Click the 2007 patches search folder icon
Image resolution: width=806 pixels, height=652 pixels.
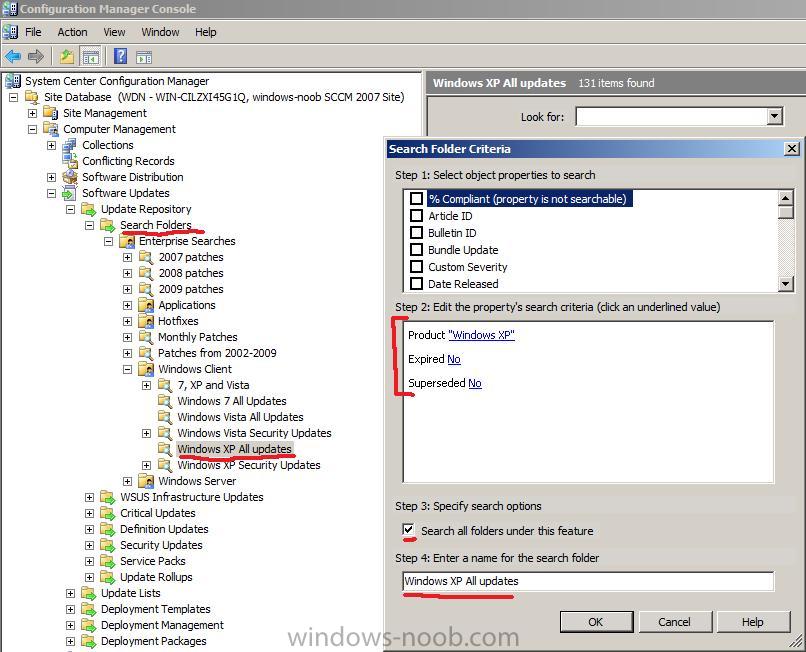click(146, 257)
